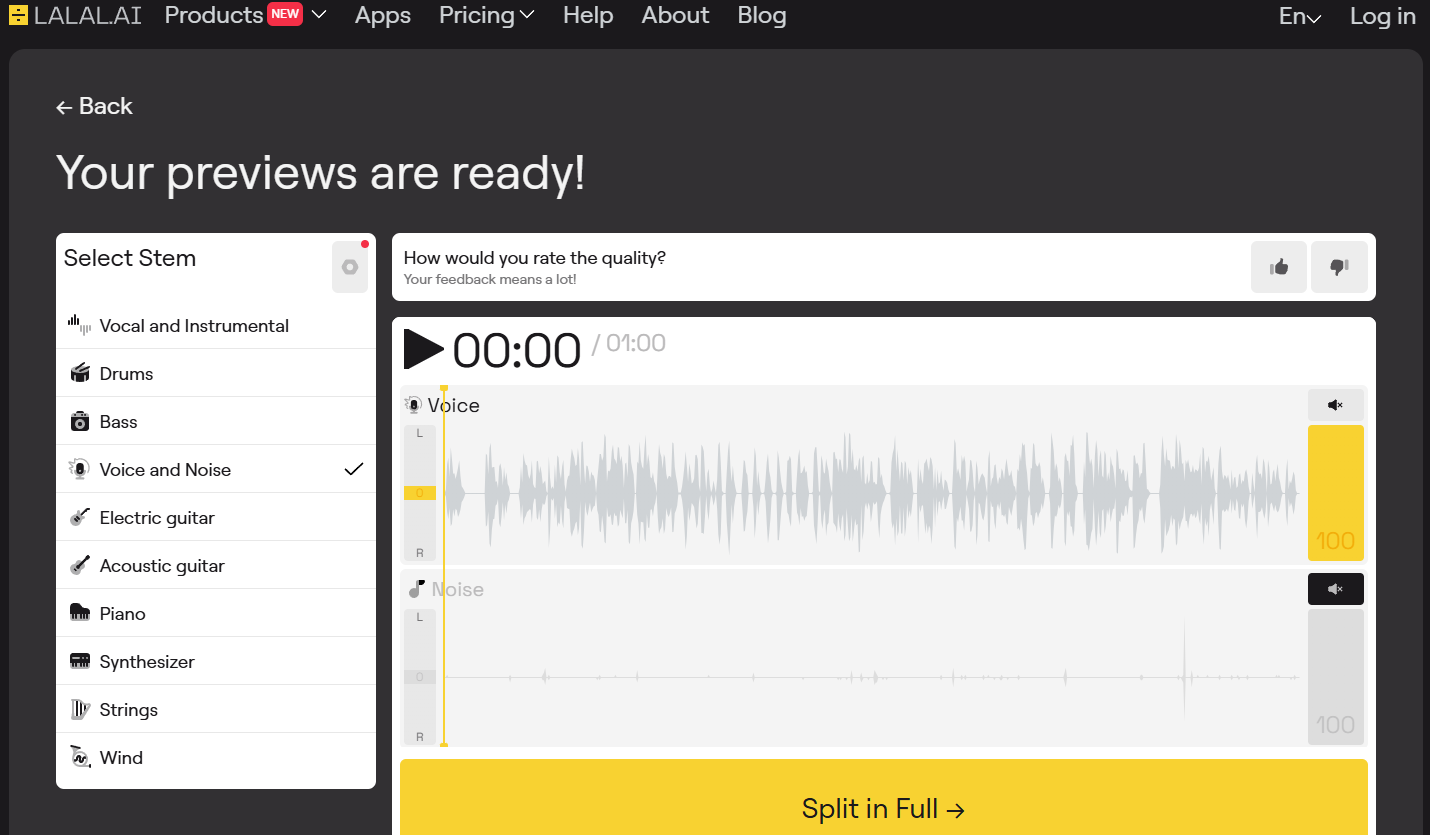Click the Acoustic guitar icon
The height and width of the screenshot is (835, 1430).
[80, 565]
